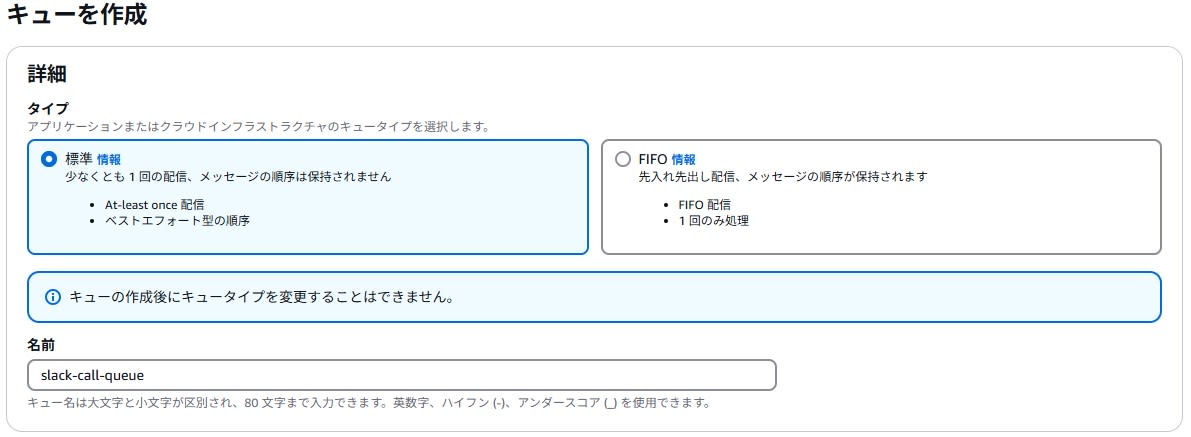Select the 標準 queue type radio button
The width and height of the screenshot is (1191, 437).
49,159
